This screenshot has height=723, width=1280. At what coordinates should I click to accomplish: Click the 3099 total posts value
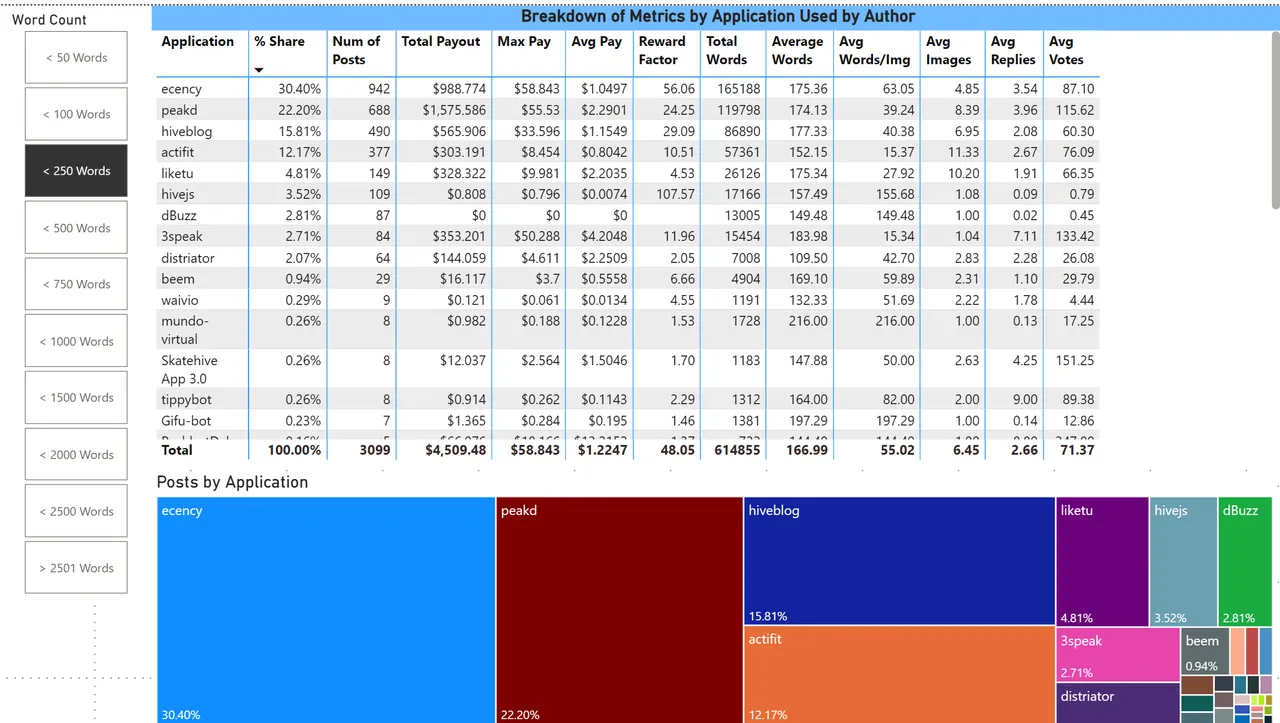point(374,450)
